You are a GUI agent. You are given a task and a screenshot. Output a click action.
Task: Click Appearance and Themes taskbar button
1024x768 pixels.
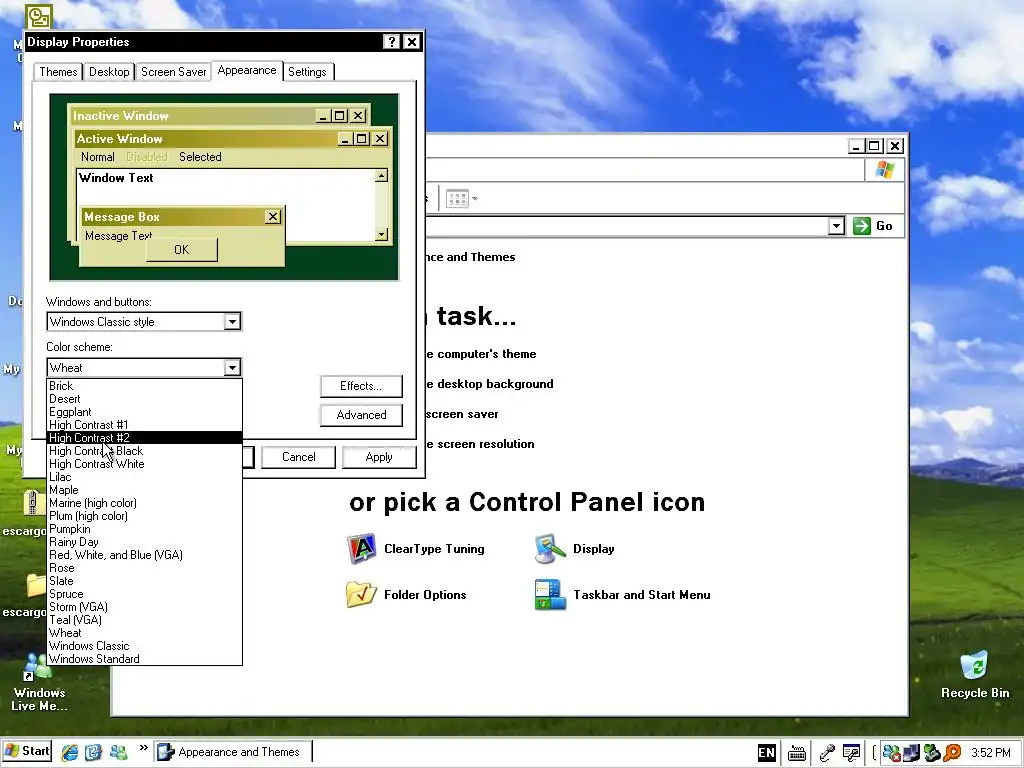click(233, 752)
